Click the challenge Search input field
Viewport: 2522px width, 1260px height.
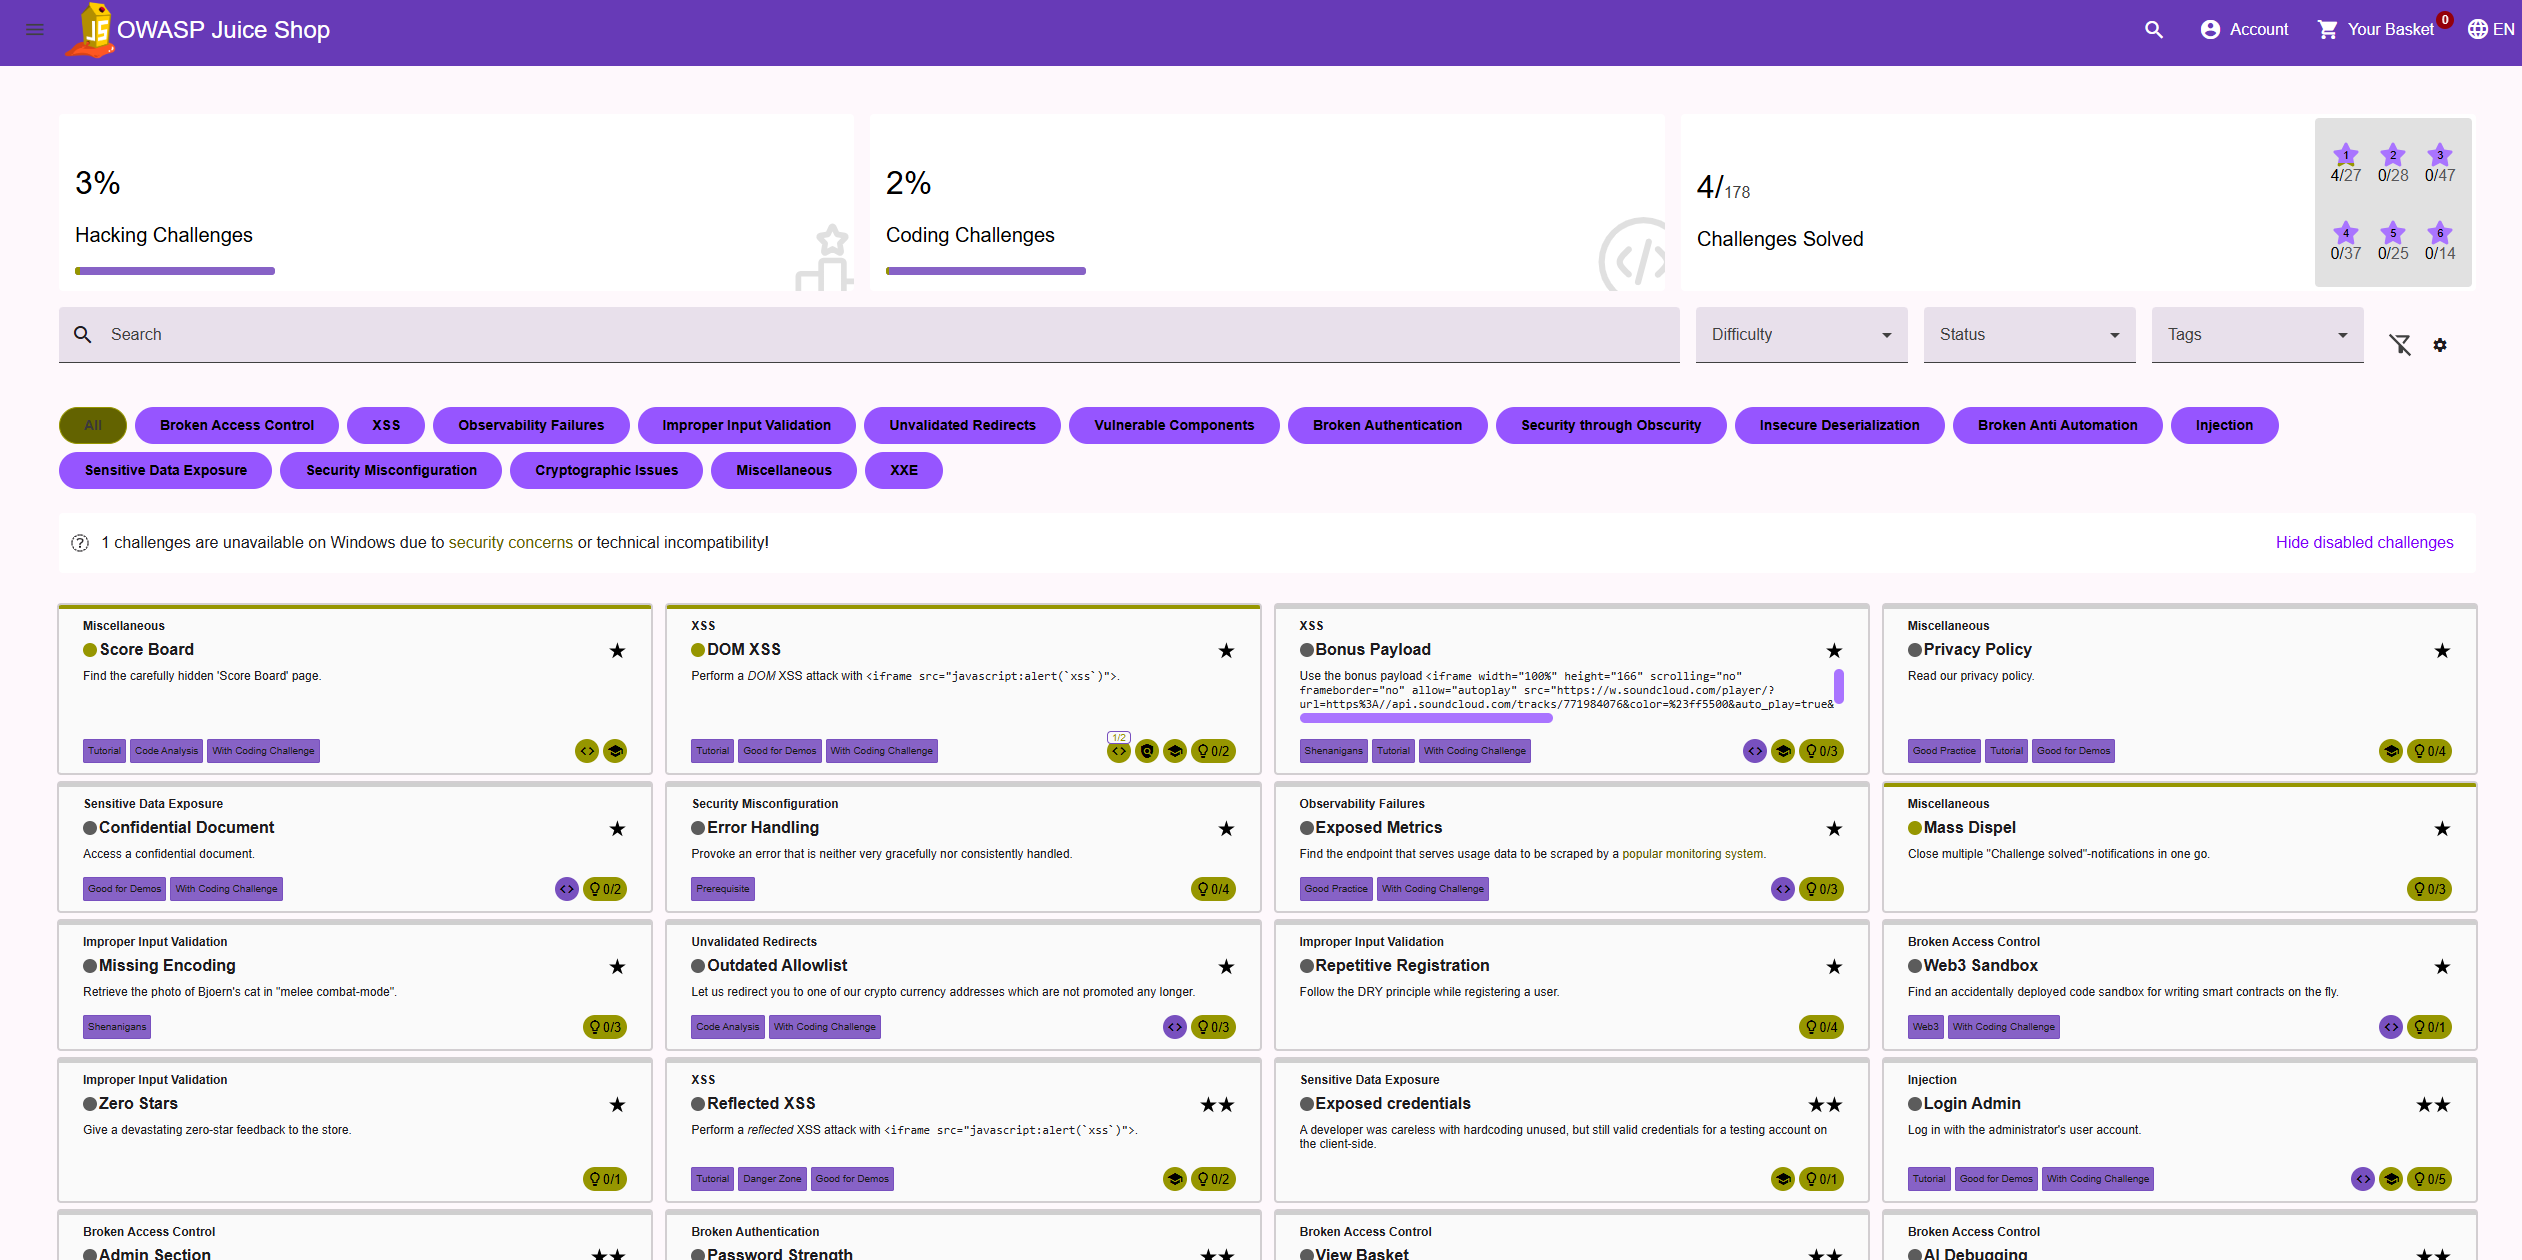869,335
